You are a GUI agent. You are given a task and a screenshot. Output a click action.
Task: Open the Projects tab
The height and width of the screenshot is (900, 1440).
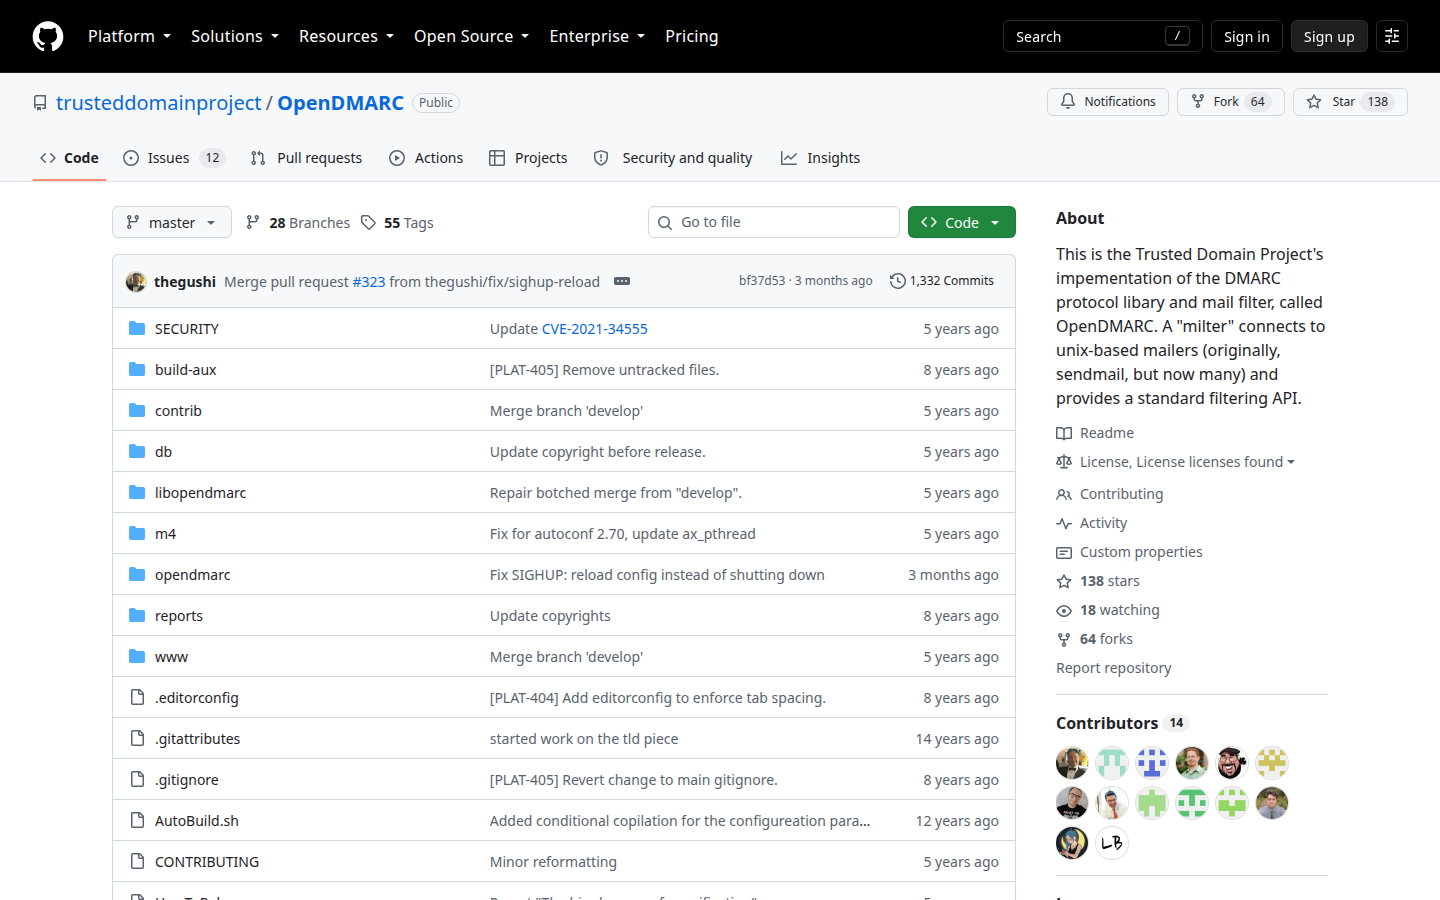coord(528,158)
